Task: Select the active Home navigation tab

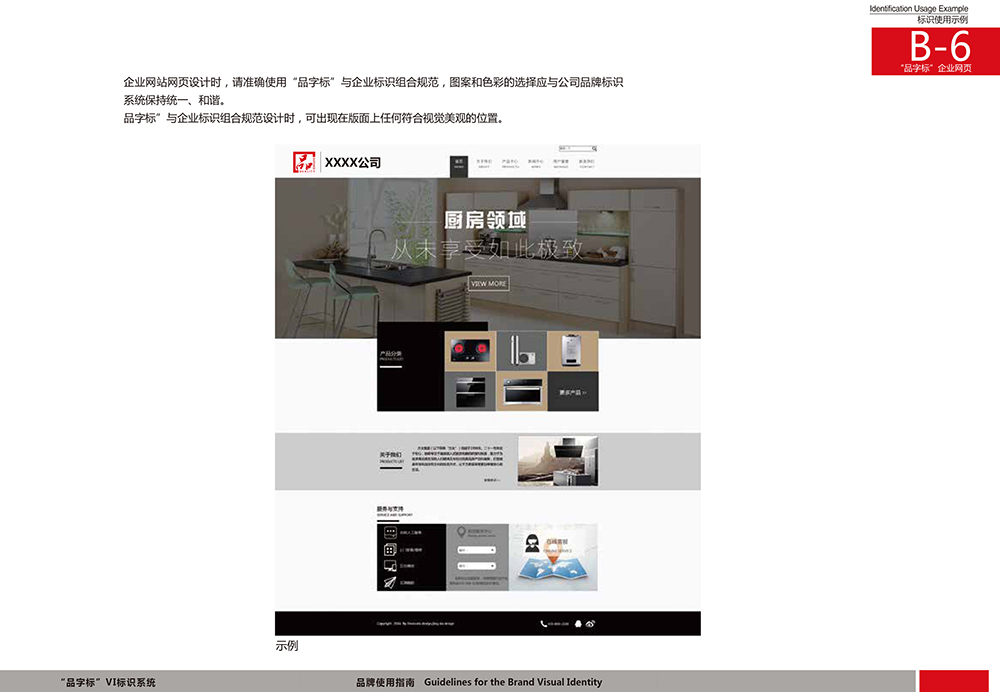Action: (459, 163)
